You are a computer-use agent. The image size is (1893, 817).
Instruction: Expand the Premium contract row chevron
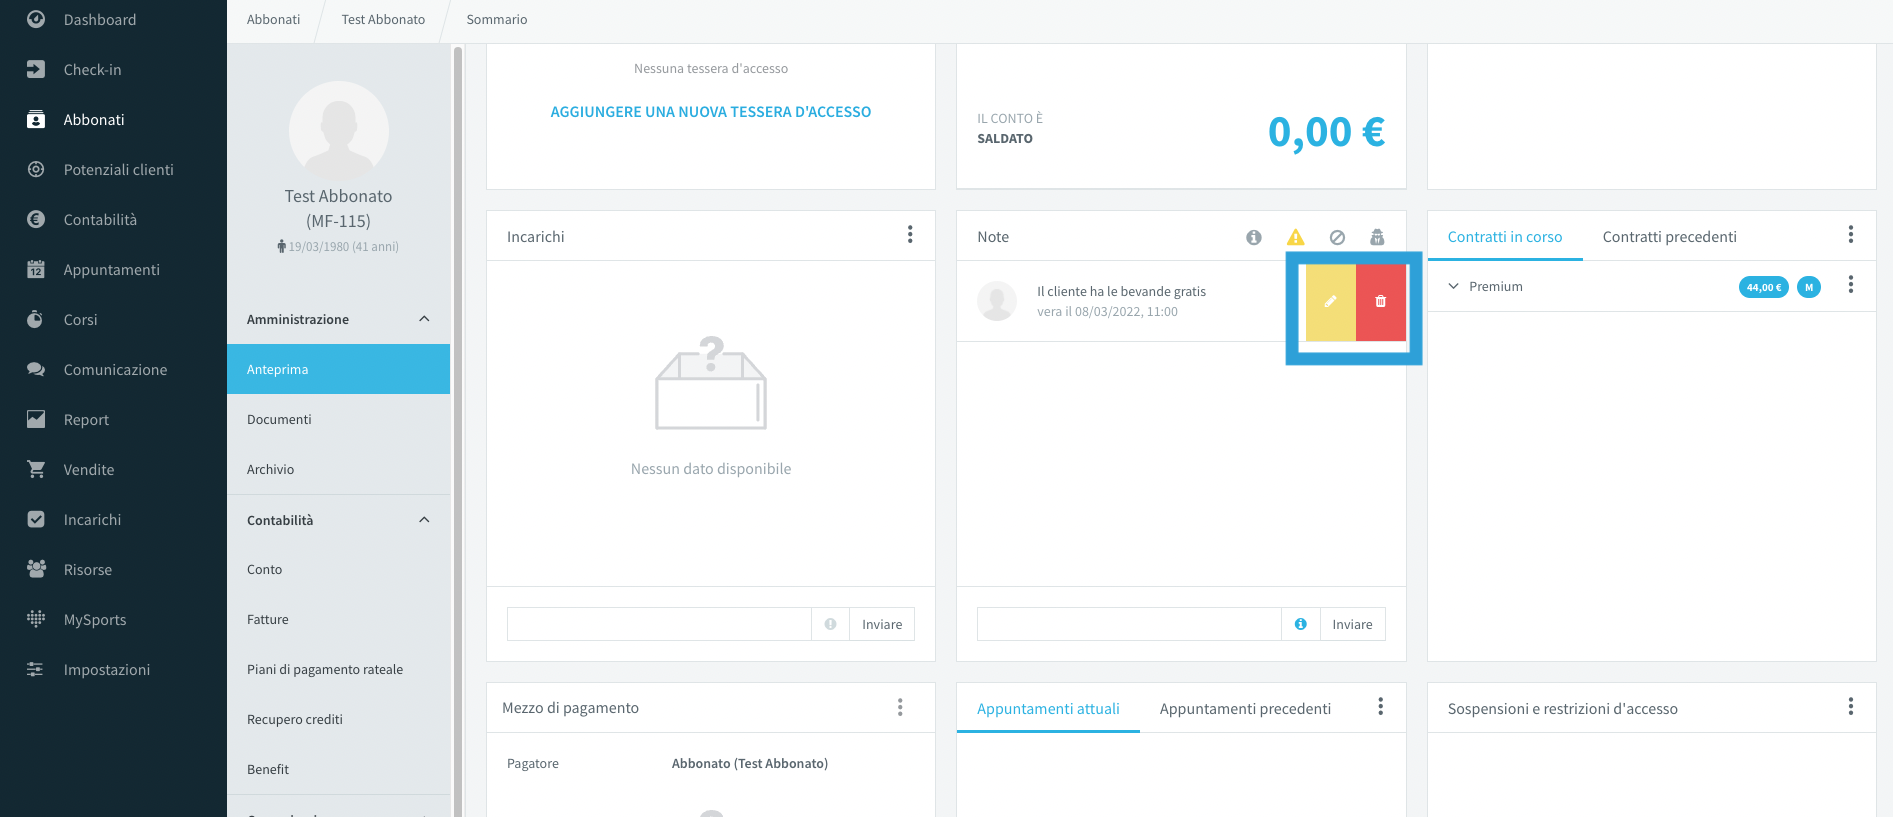[x=1454, y=286]
